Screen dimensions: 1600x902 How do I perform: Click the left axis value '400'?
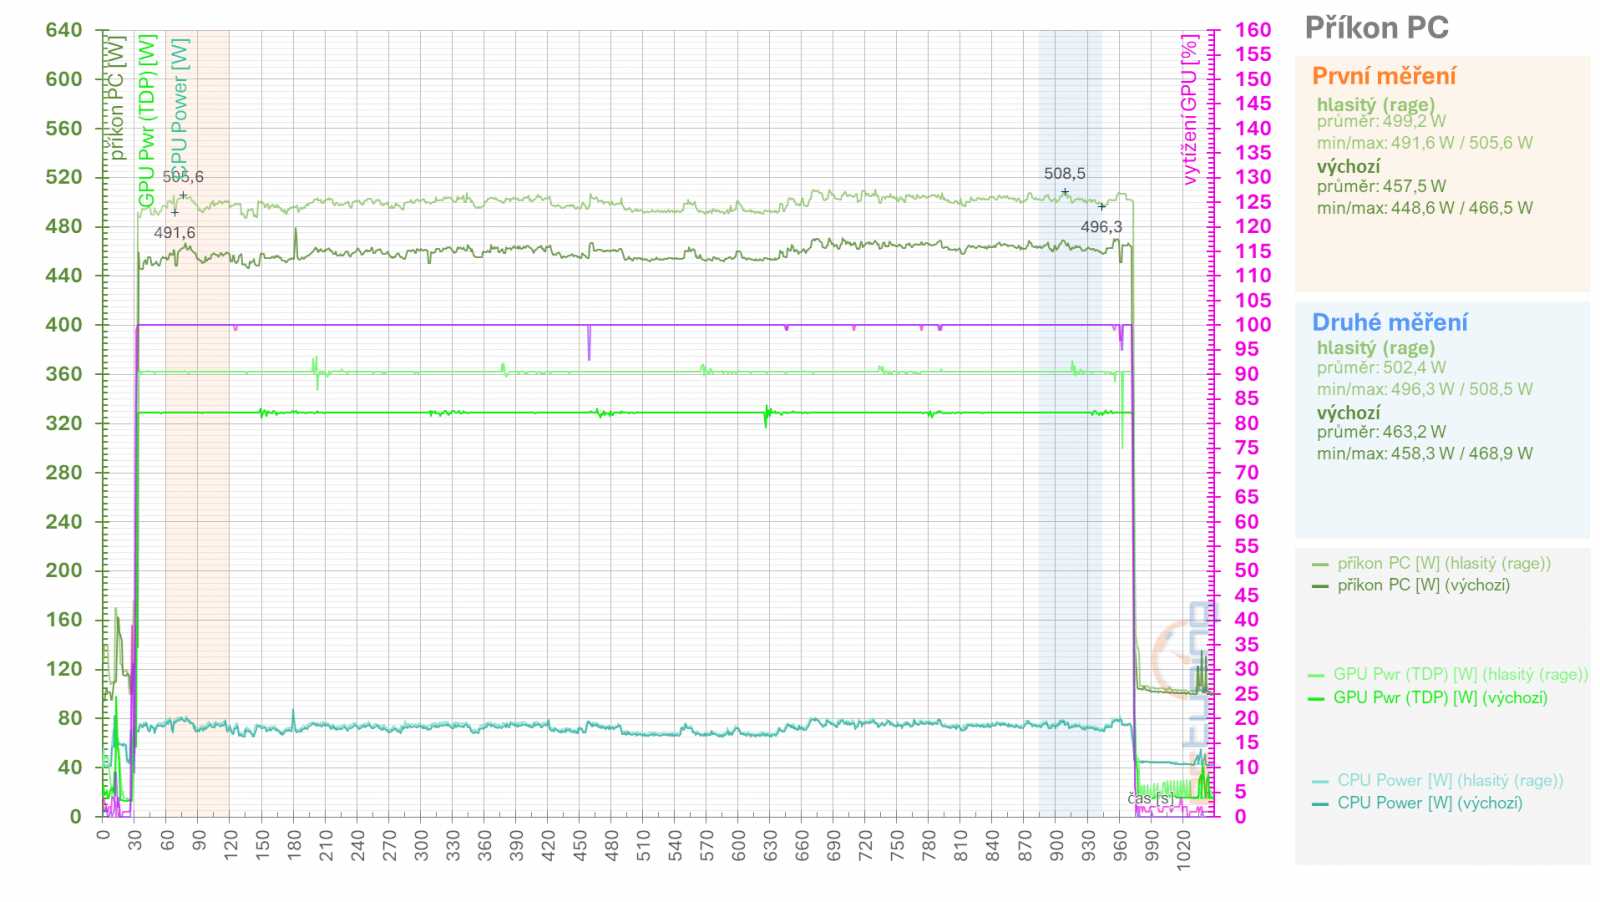[x=64, y=325]
